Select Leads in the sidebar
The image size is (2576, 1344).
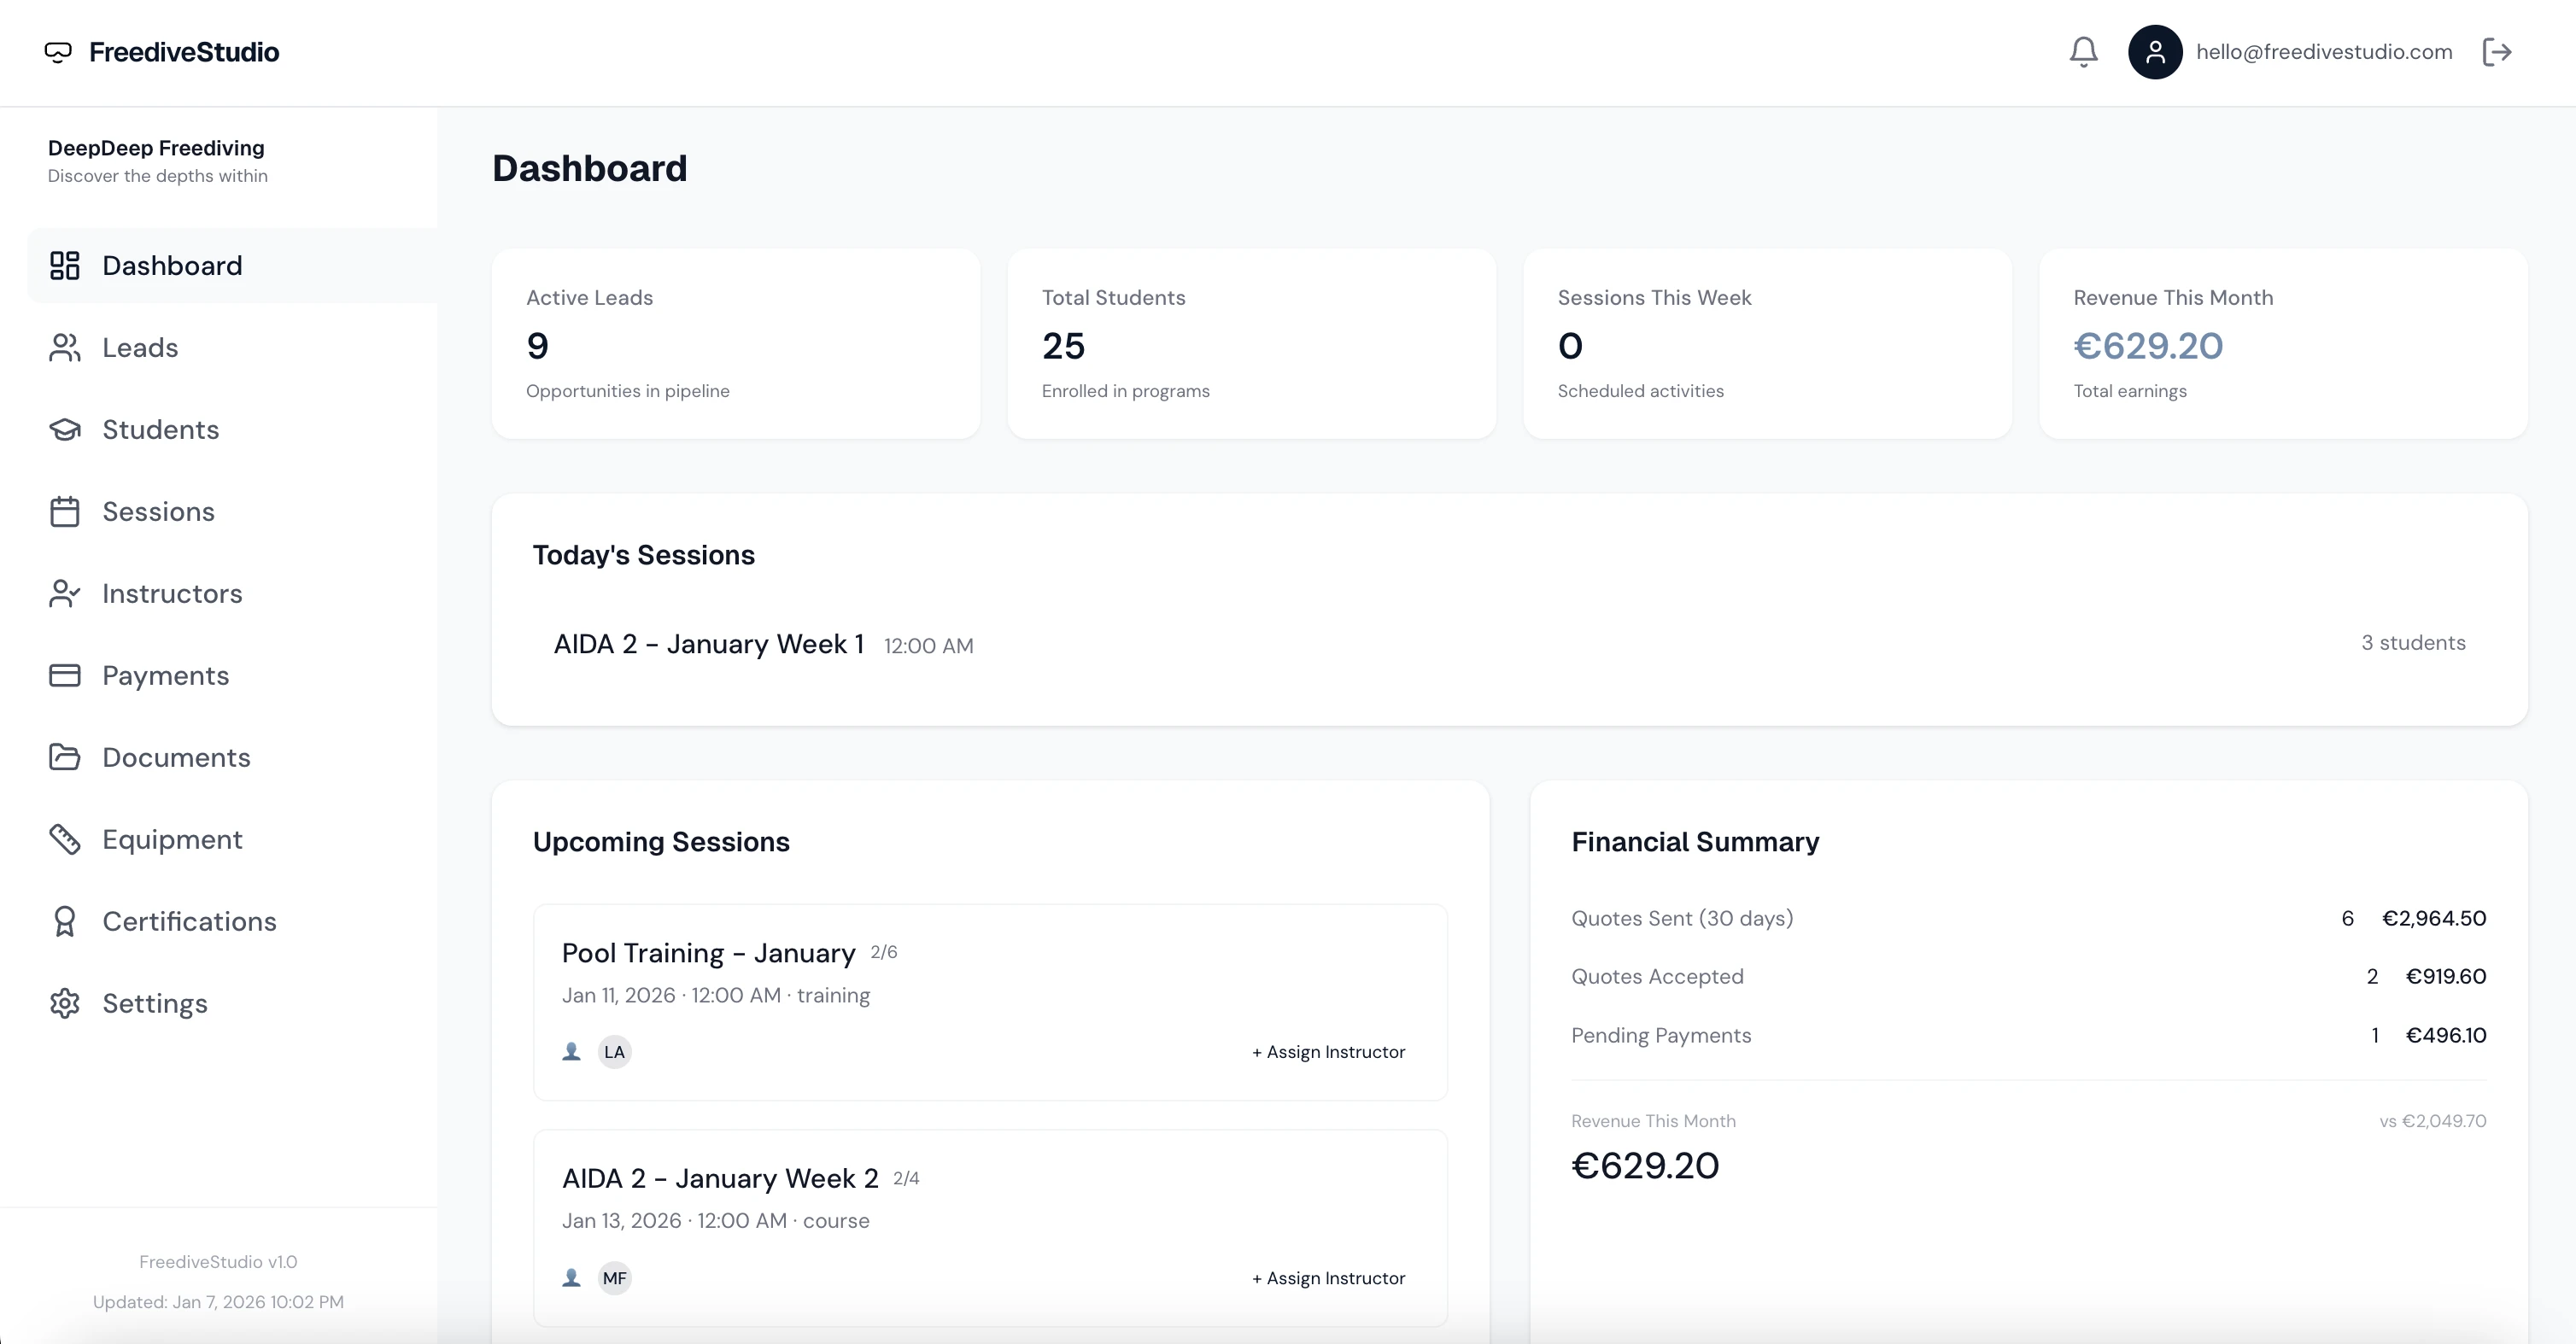tap(140, 347)
